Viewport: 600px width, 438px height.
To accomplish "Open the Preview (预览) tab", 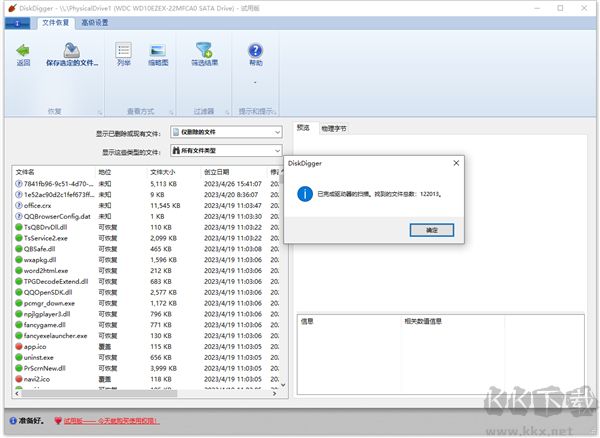I will [x=303, y=128].
